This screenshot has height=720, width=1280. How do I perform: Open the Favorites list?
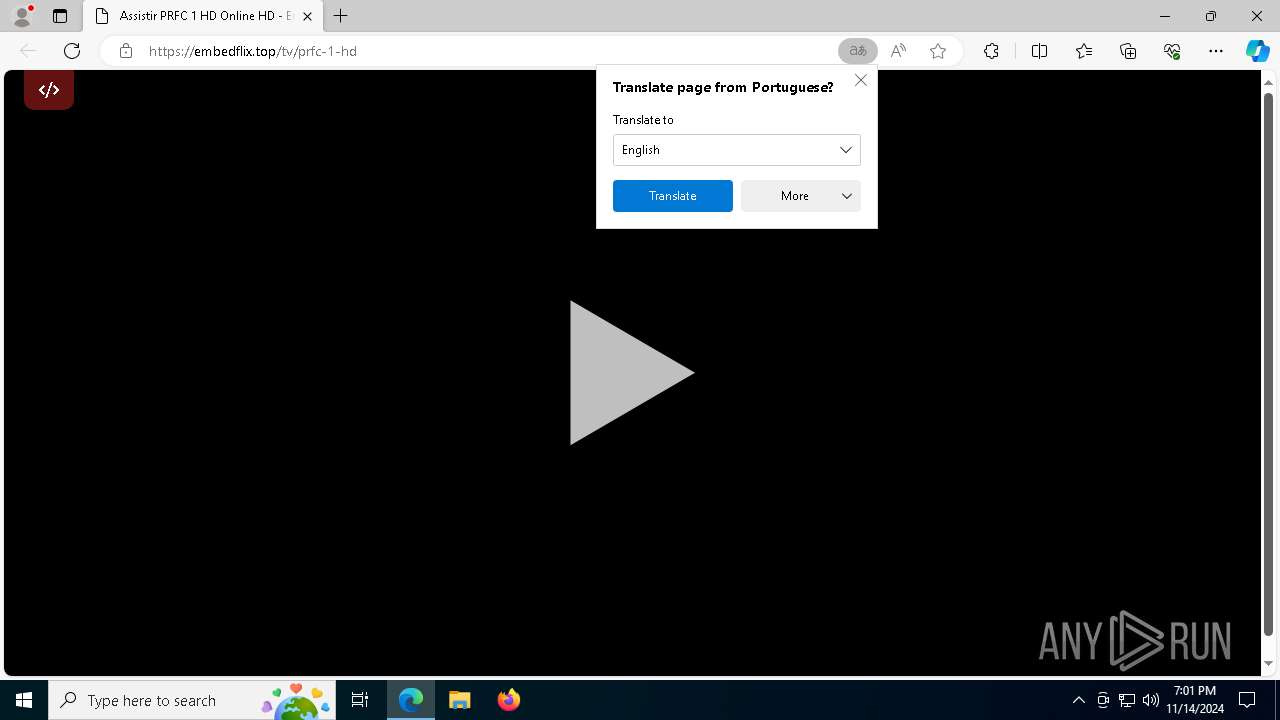1084,51
